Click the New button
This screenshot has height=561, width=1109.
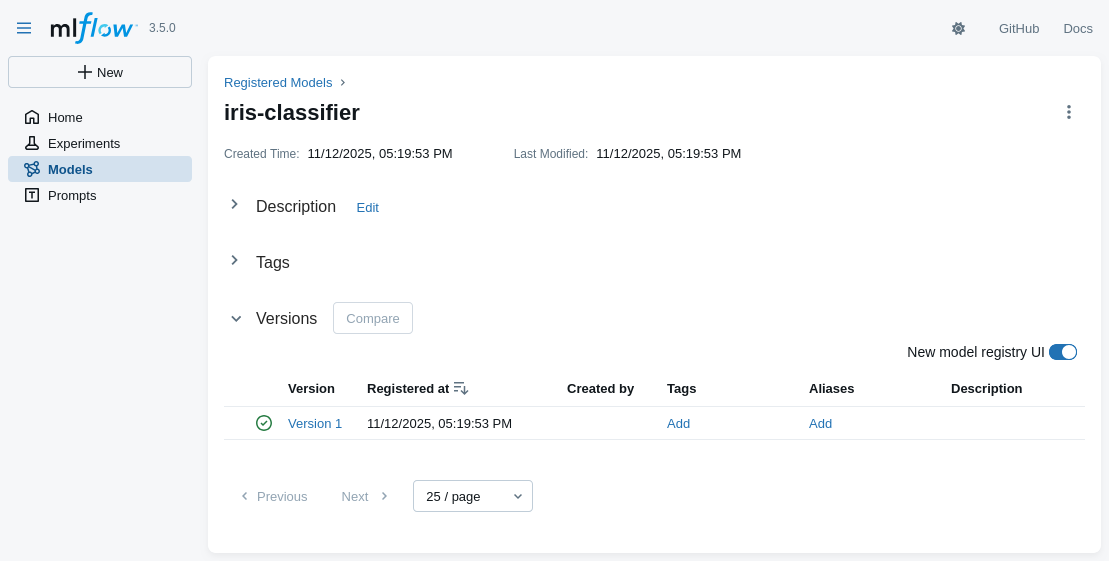(x=100, y=72)
